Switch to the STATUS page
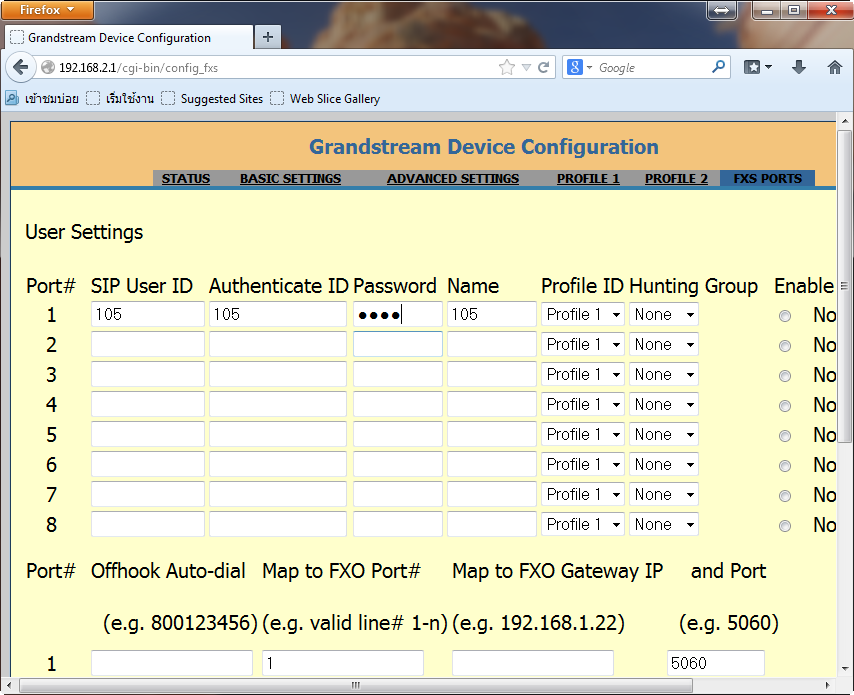 point(186,179)
